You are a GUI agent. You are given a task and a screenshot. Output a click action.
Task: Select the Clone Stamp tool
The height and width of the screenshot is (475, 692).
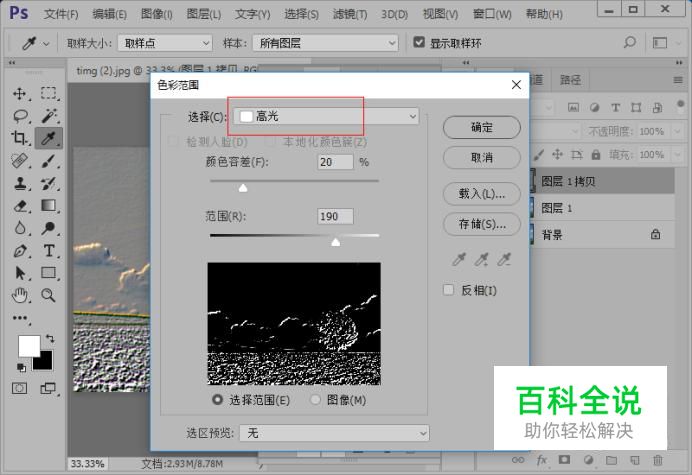click(x=19, y=183)
